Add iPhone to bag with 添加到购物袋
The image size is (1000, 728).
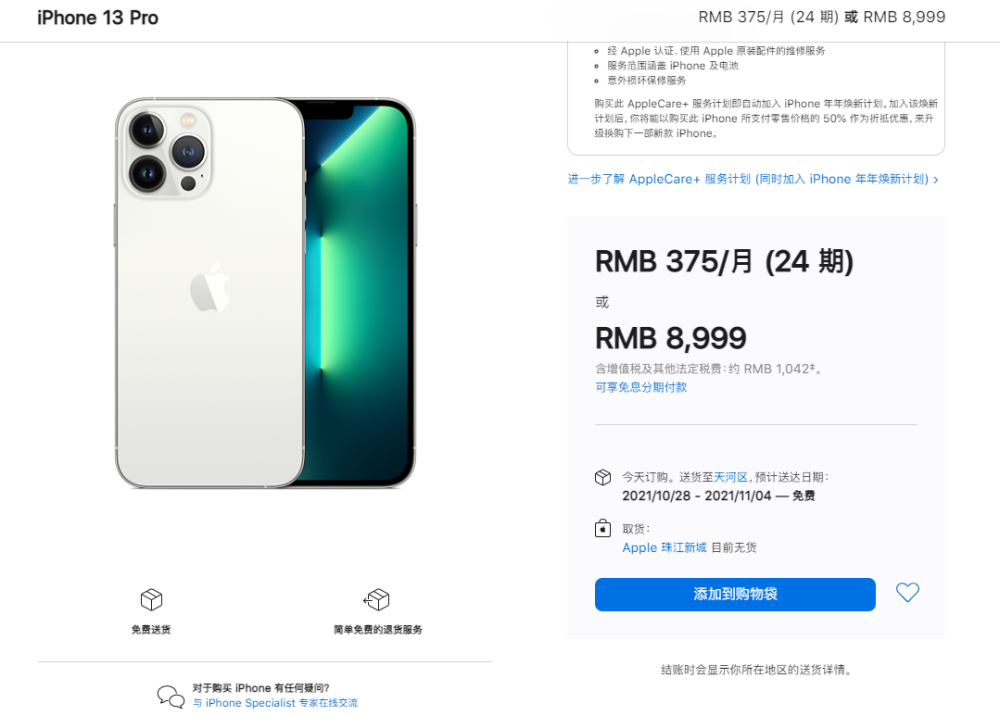pos(735,594)
